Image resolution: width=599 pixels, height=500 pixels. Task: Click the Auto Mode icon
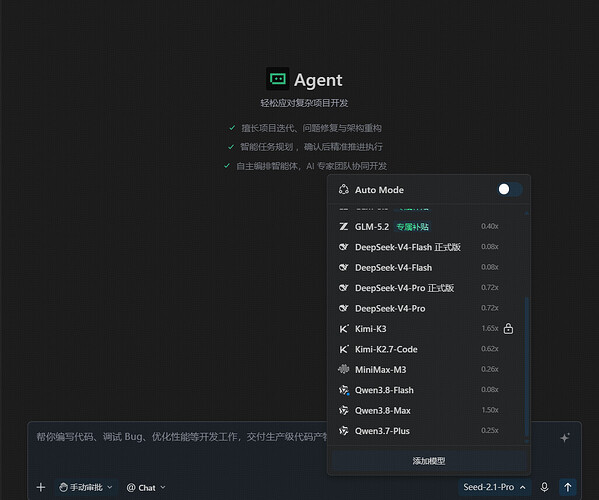click(344, 189)
